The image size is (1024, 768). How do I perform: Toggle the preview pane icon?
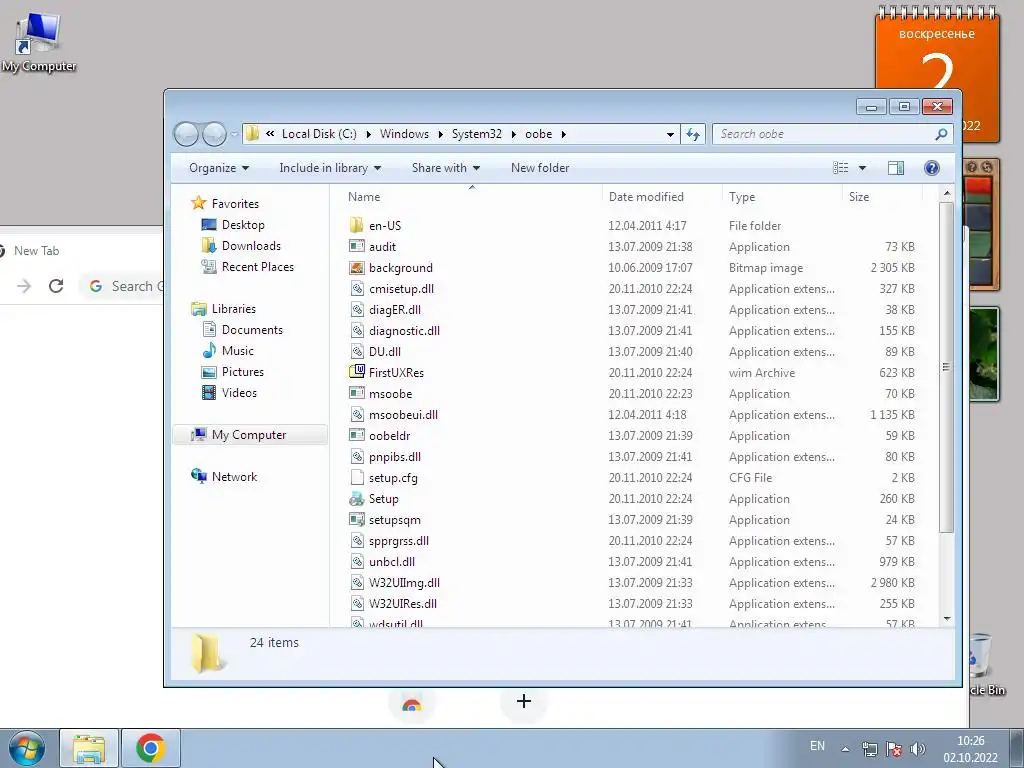896,168
